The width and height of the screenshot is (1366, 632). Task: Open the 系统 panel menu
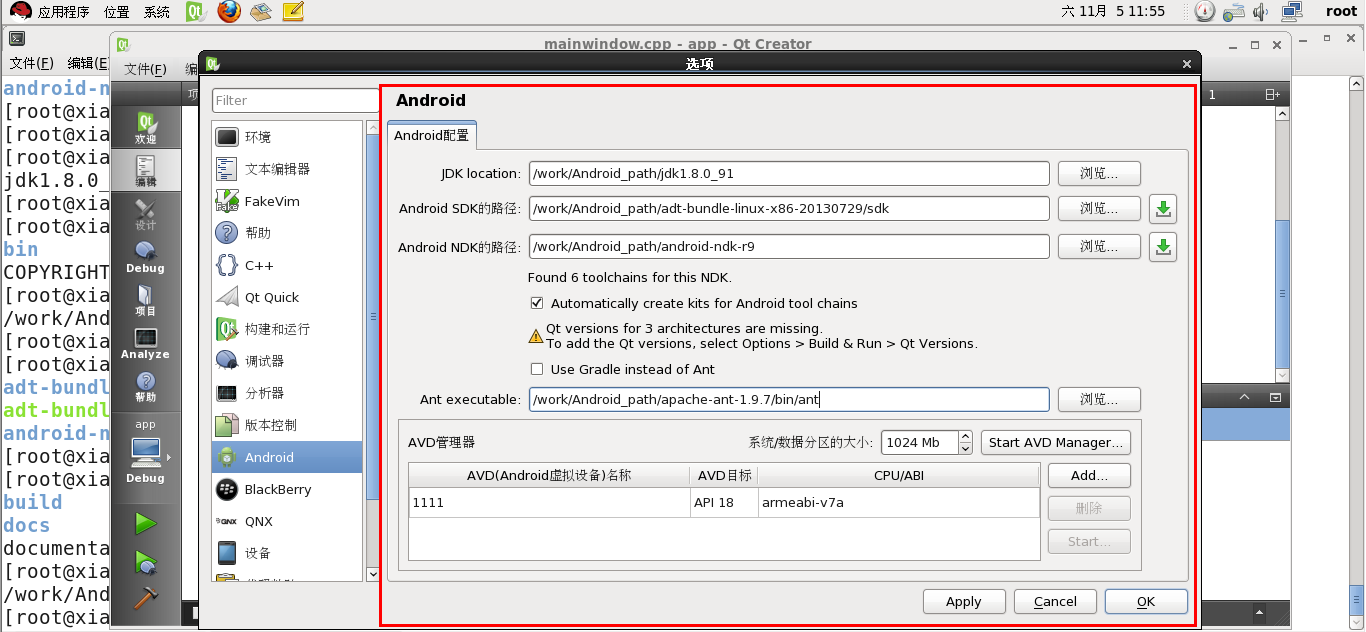pyautogui.click(x=157, y=12)
